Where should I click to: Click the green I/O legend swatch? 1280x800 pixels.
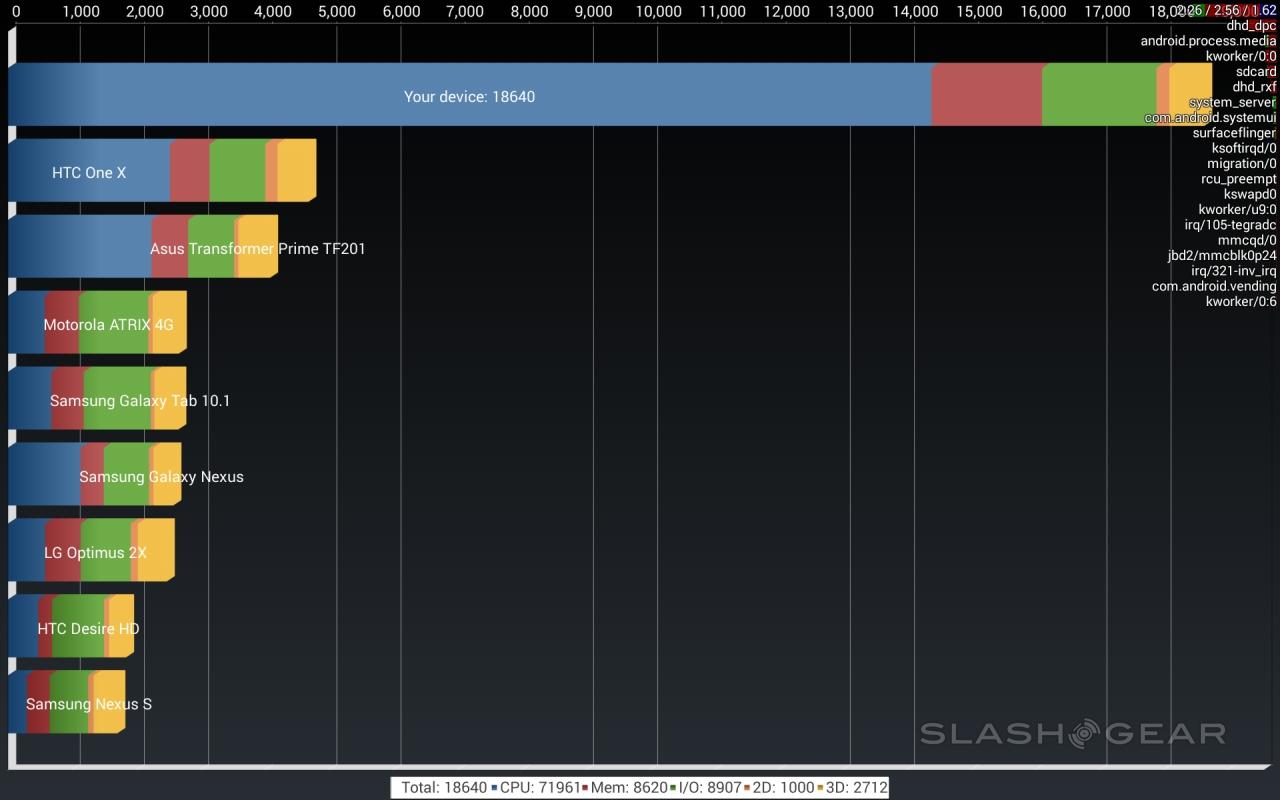[673, 788]
